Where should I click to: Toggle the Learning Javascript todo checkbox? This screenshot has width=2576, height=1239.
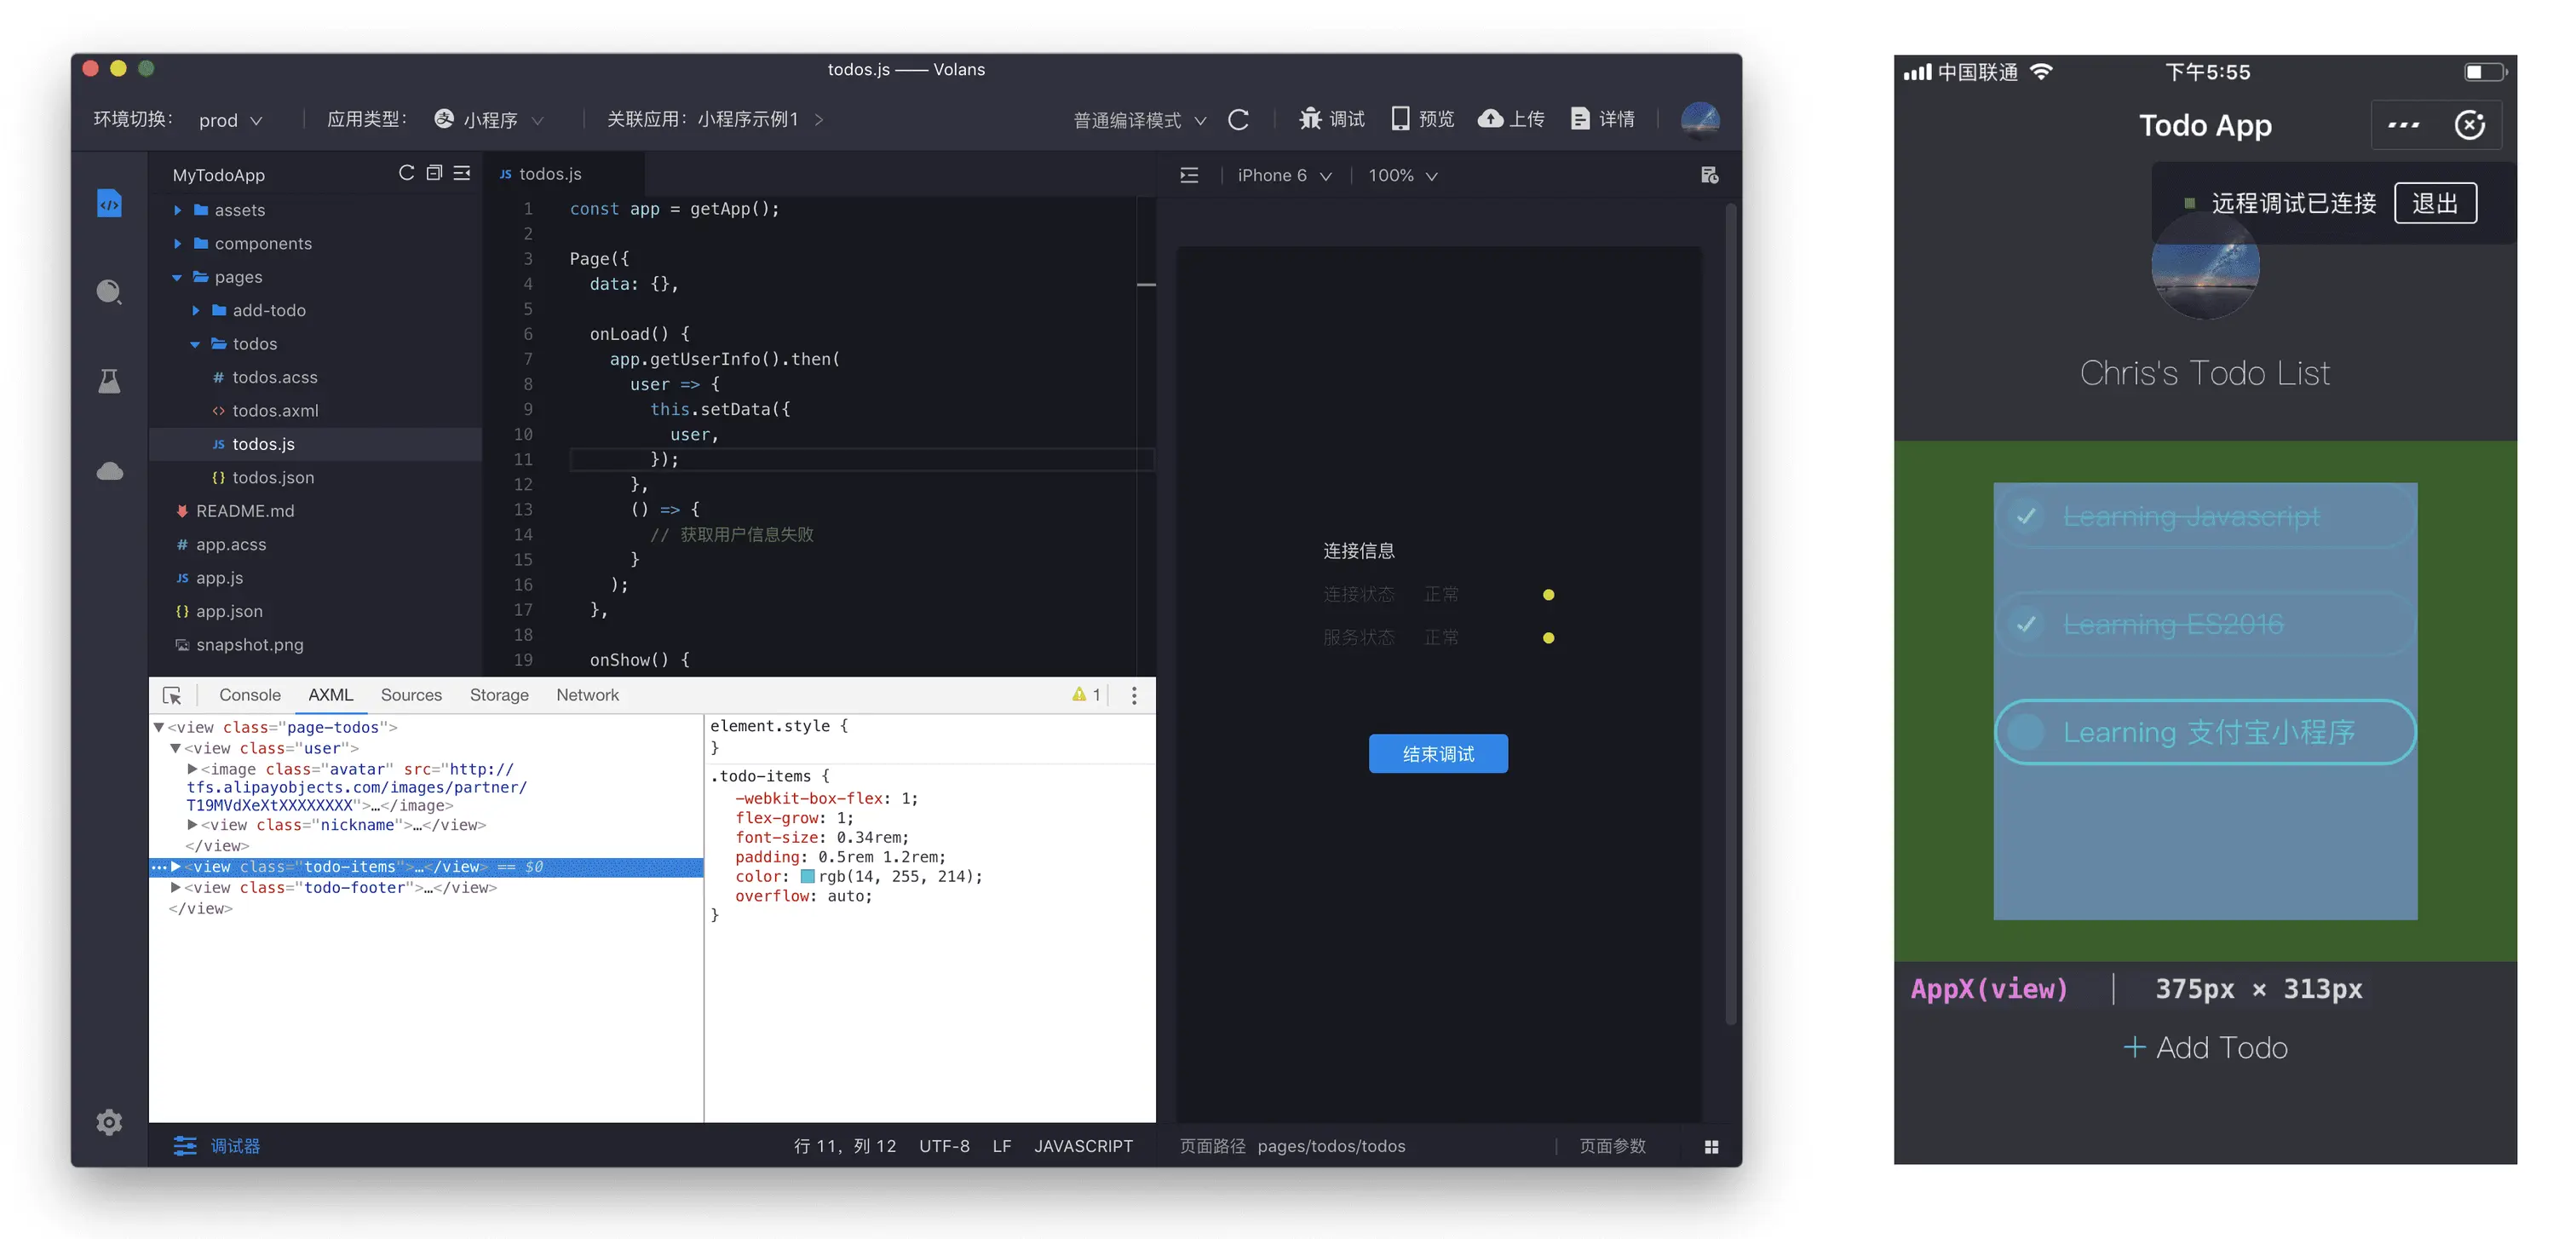(x=2026, y=516)
